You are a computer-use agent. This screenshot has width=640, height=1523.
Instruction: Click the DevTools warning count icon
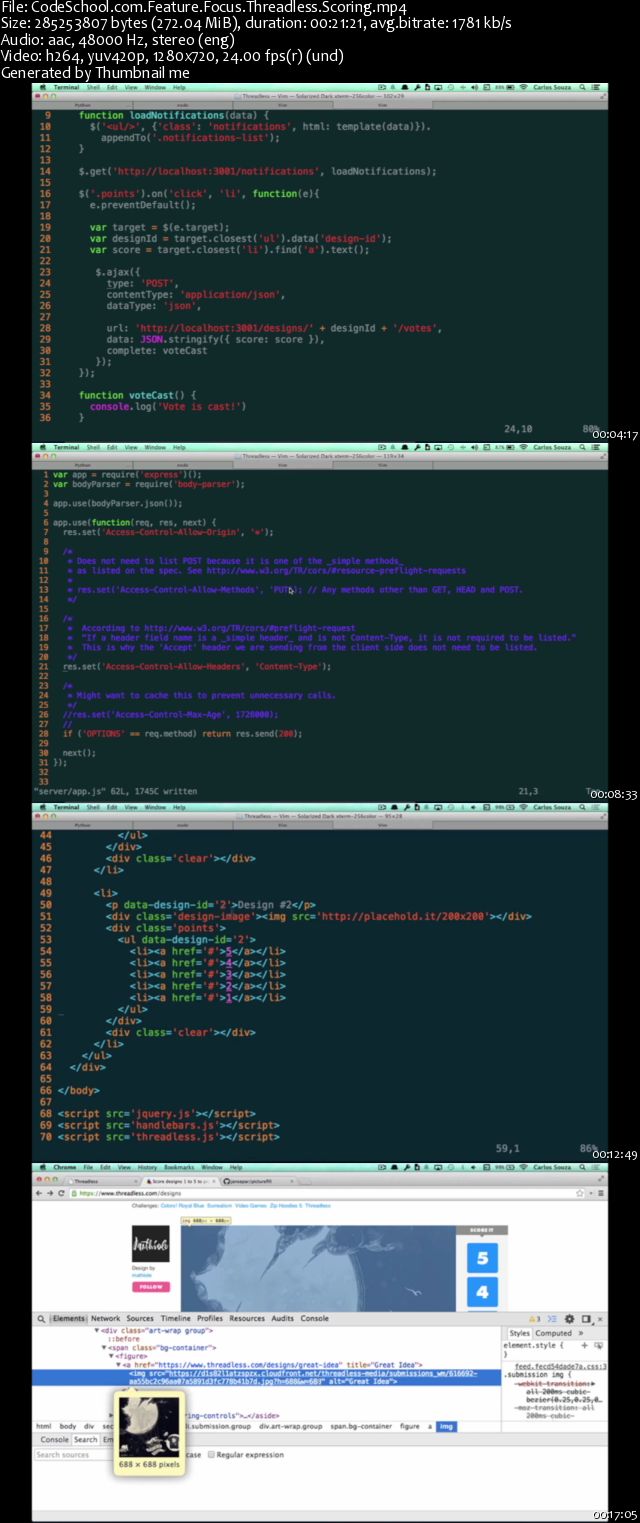[535, 1319]
